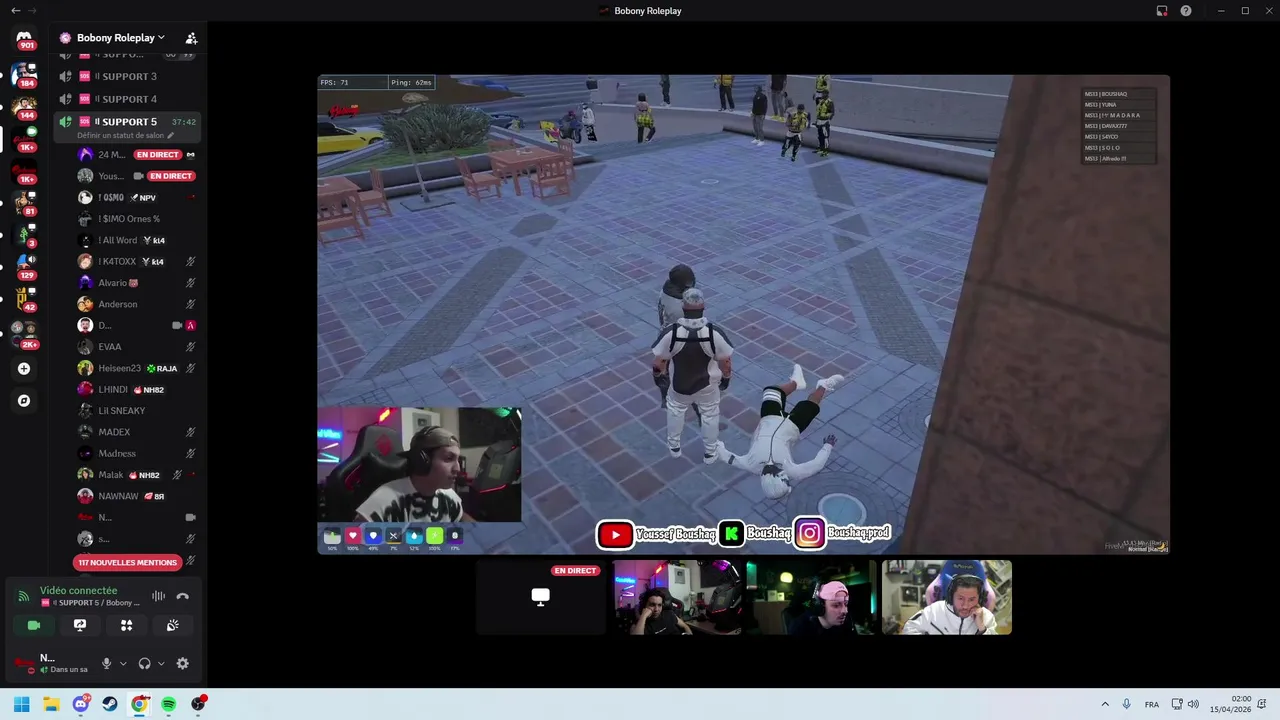Open user settings gear

point(182,663)
